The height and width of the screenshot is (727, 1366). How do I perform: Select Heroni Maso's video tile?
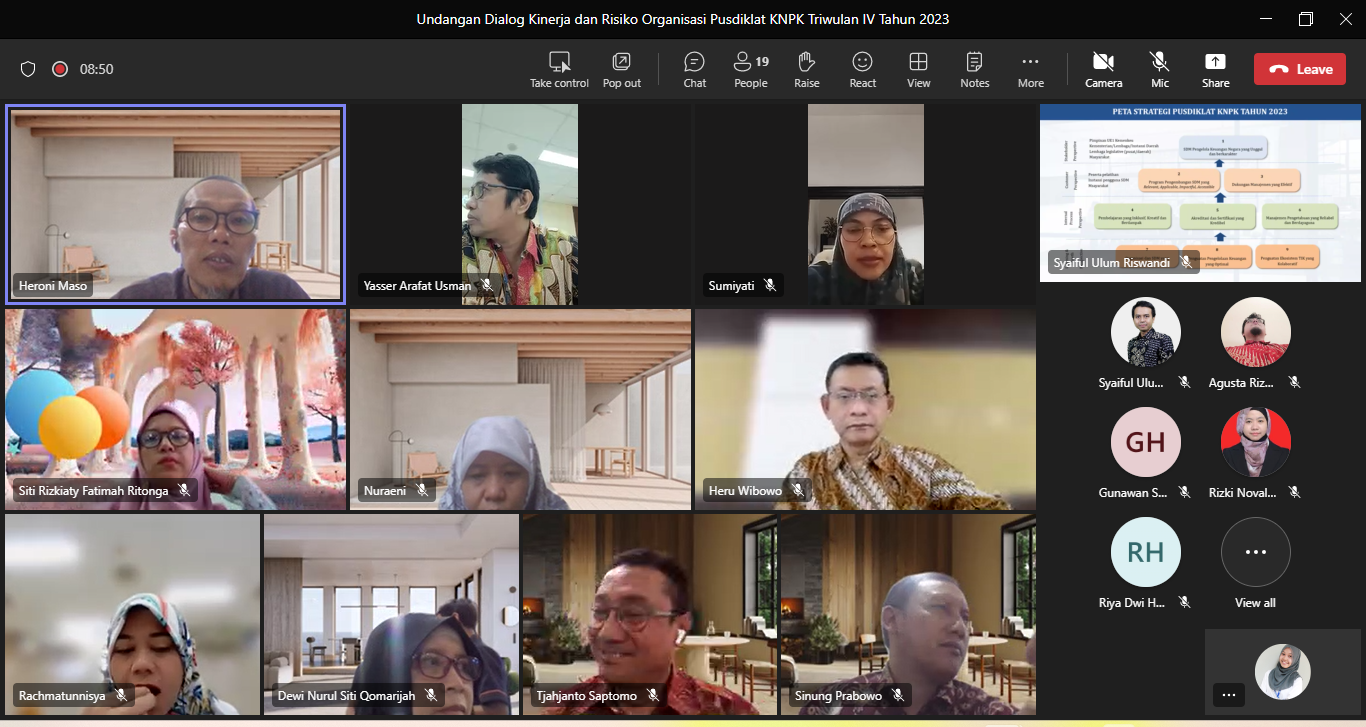tap(175, 204)
